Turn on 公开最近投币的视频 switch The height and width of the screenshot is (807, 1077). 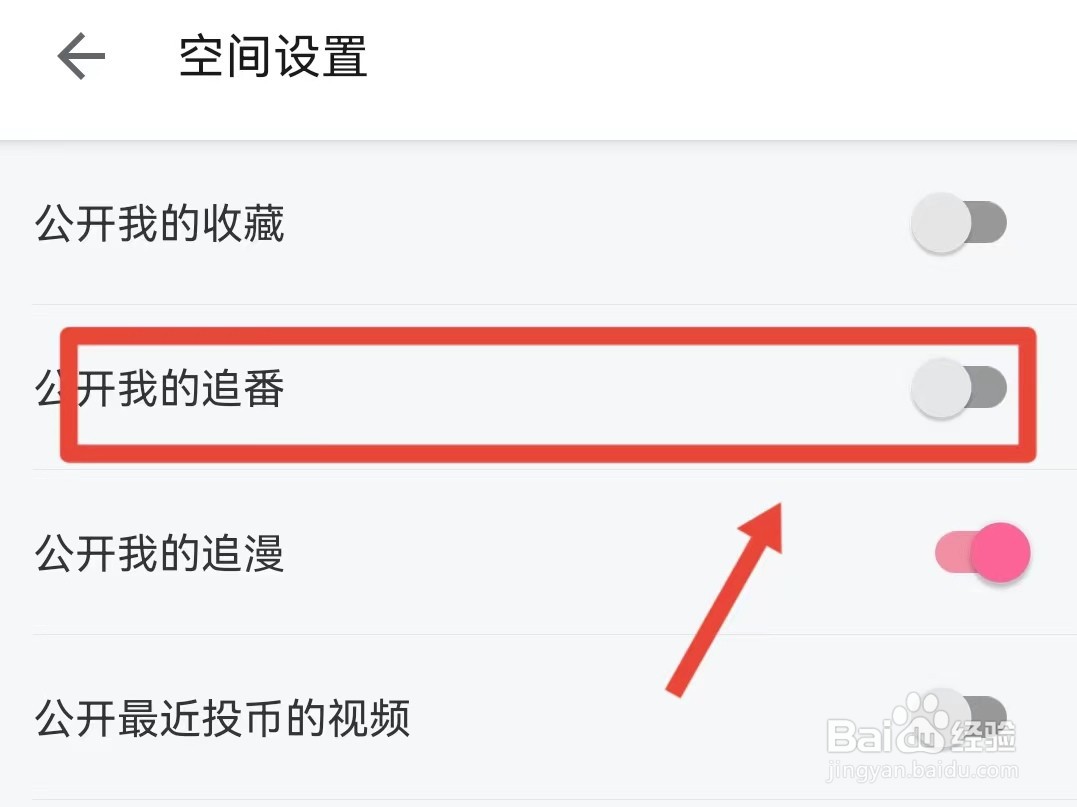(958, 715)
